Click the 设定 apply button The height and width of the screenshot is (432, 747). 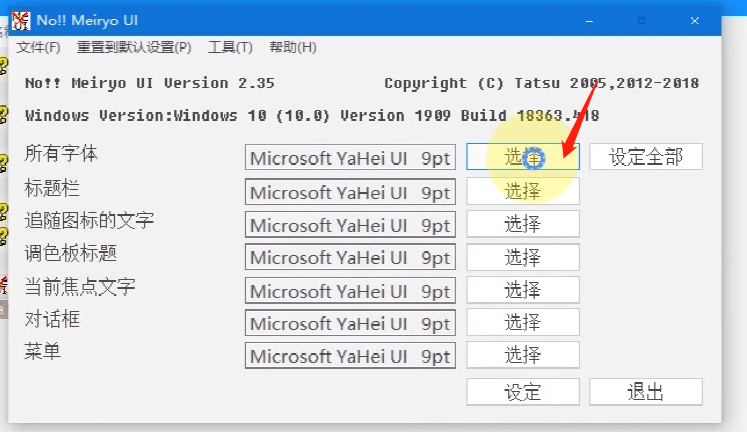[x=523, y=392]
